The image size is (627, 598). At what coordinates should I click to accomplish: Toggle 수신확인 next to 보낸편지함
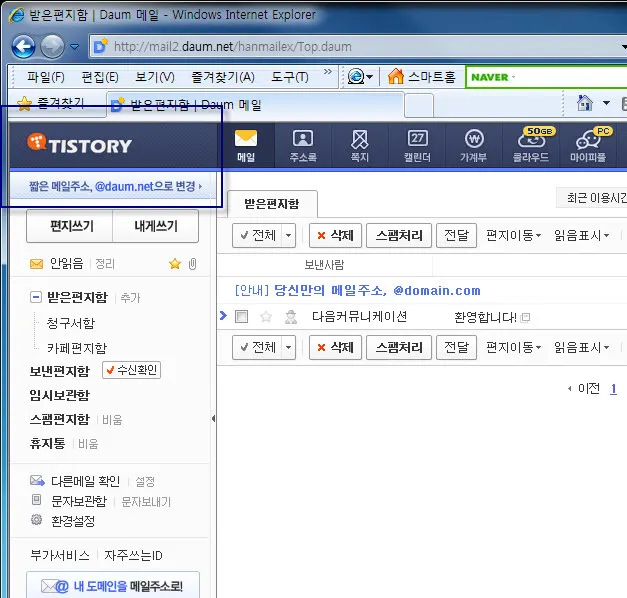131,371
